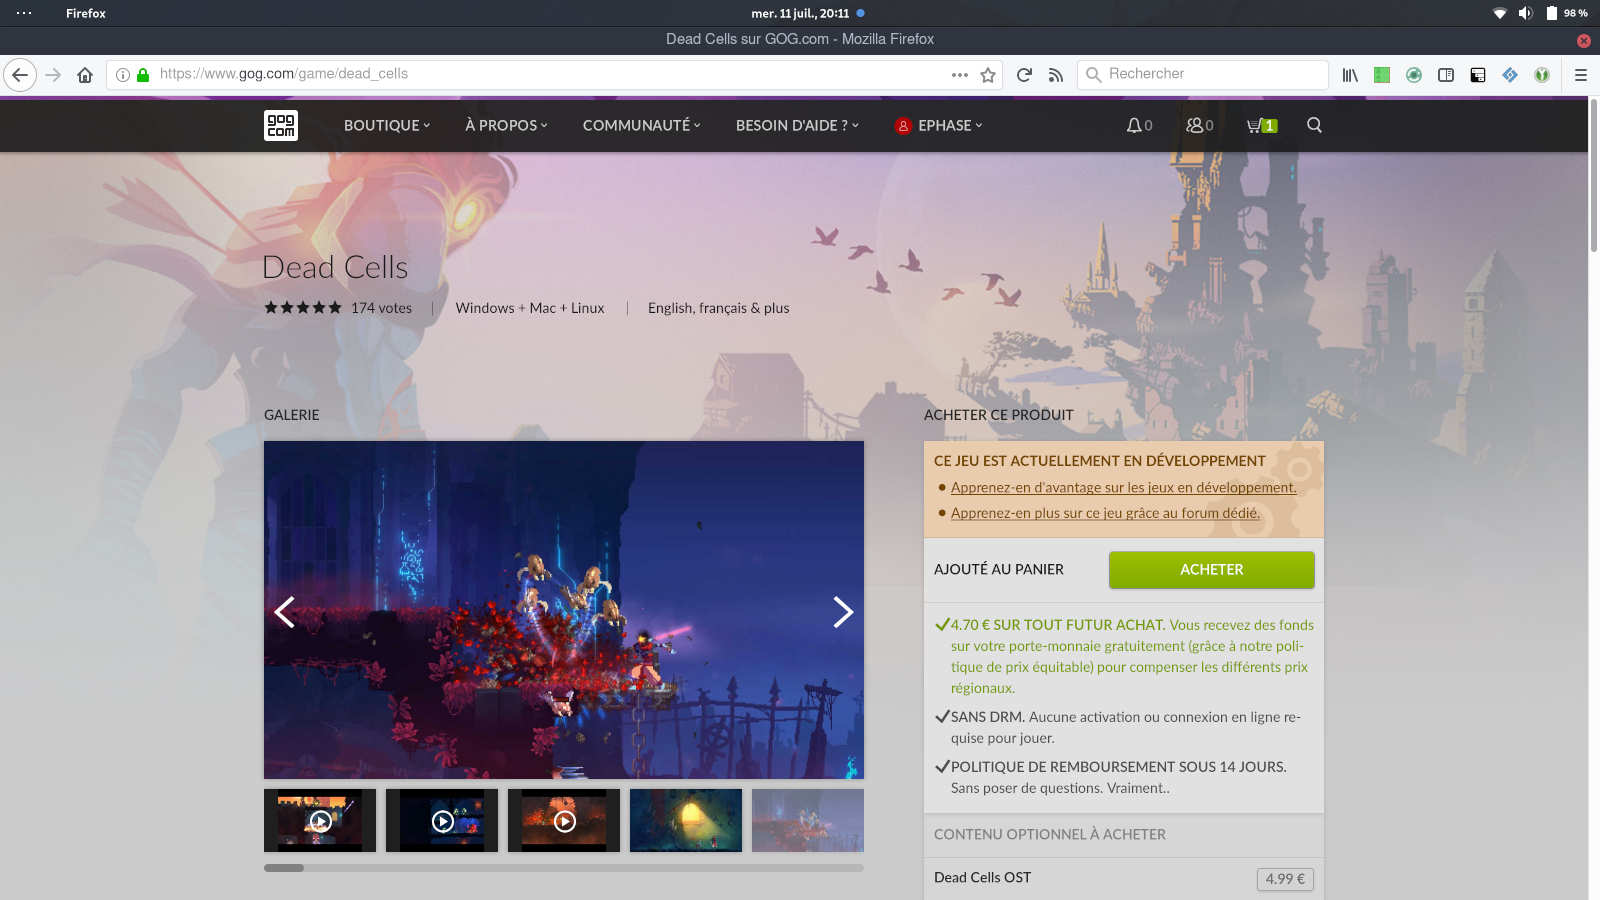Open the friends icon in navbar
Screen dimensions: 1600x900
pyautogui.click(x=1198, y=125)
